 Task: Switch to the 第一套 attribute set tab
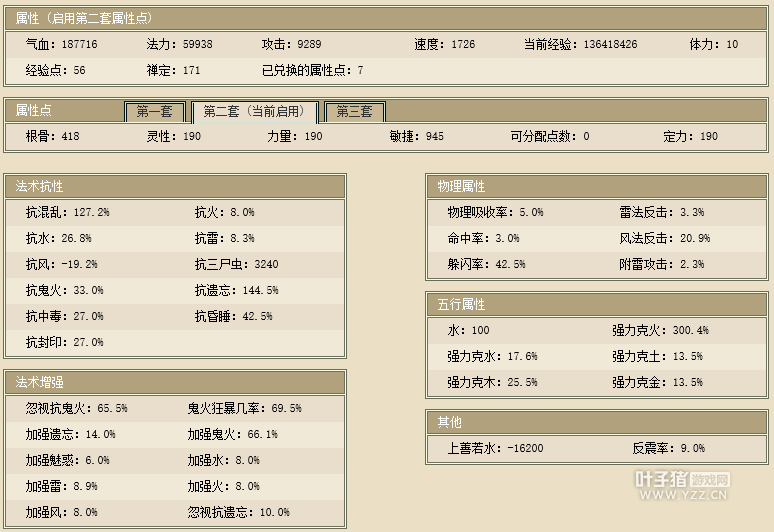click(x=154, y=111)
